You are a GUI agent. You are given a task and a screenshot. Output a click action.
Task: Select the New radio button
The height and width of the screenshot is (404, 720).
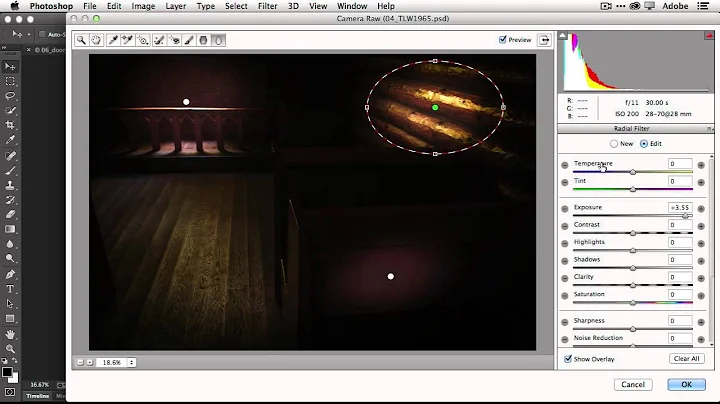point(614,144)
